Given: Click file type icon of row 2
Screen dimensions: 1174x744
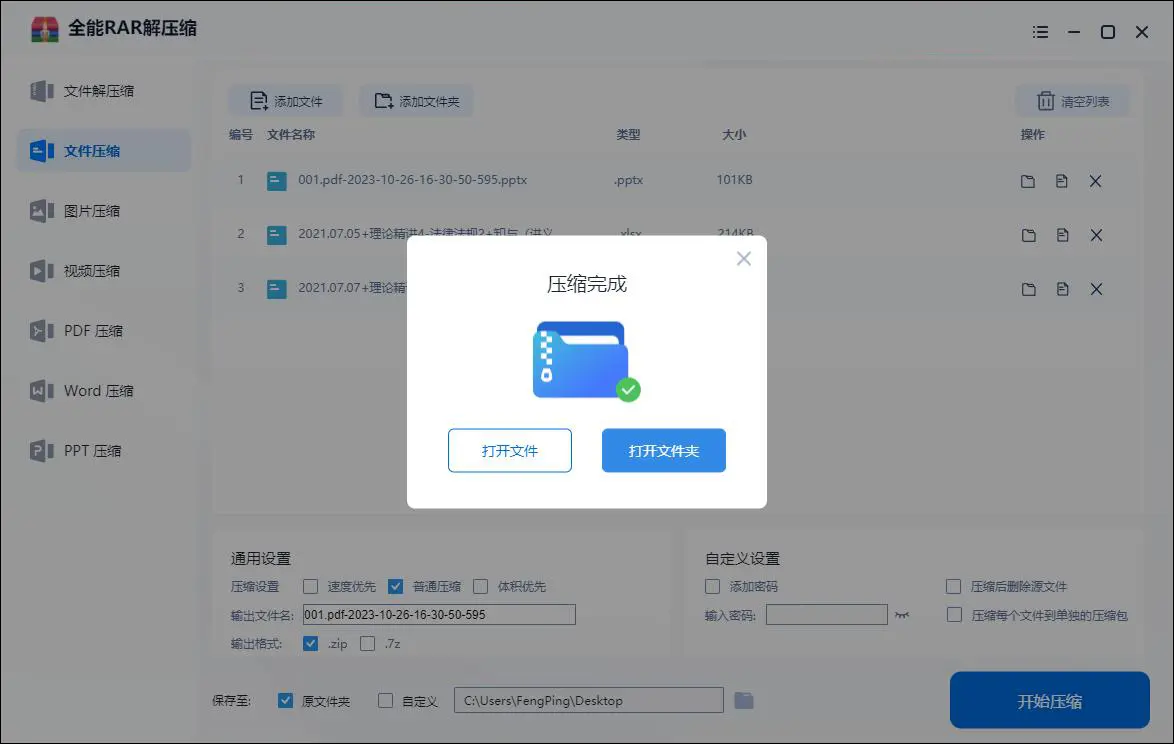Looking at the screenshot, I should coord(276,235).
